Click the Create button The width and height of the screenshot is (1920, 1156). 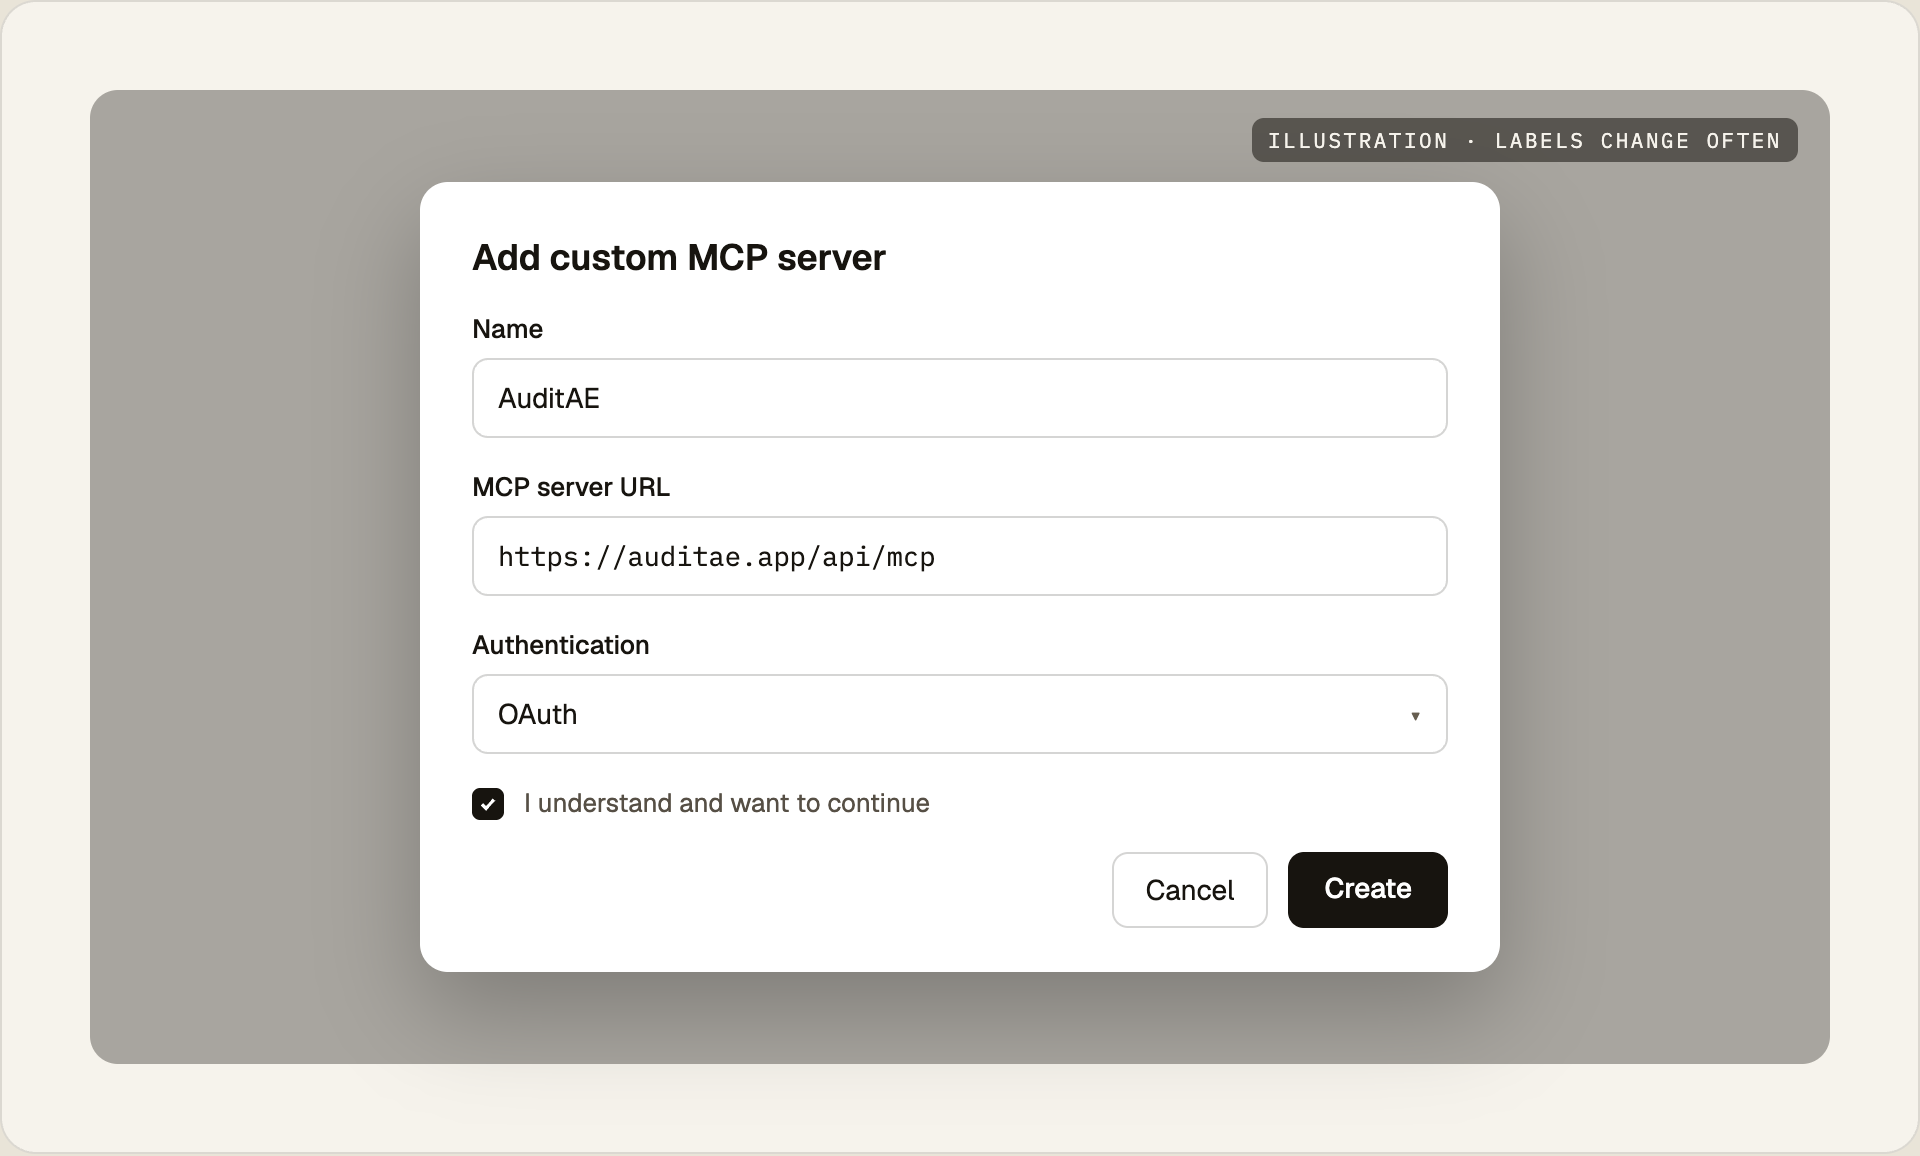click(x=1367, y=890)
